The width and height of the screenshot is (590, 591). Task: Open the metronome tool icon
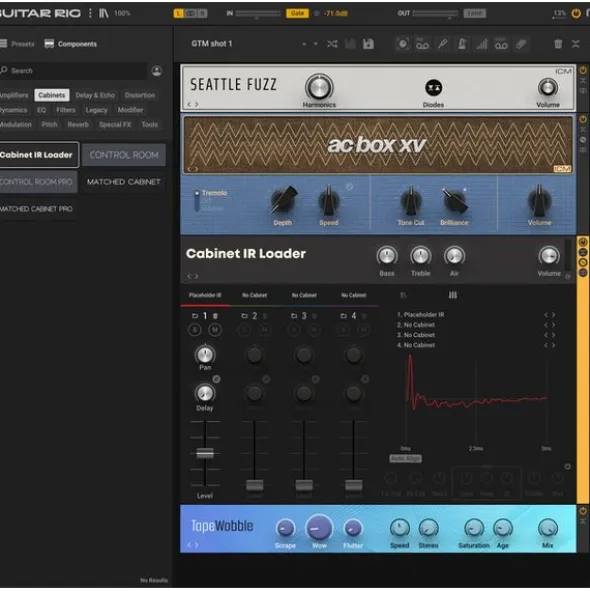[462, 44]
